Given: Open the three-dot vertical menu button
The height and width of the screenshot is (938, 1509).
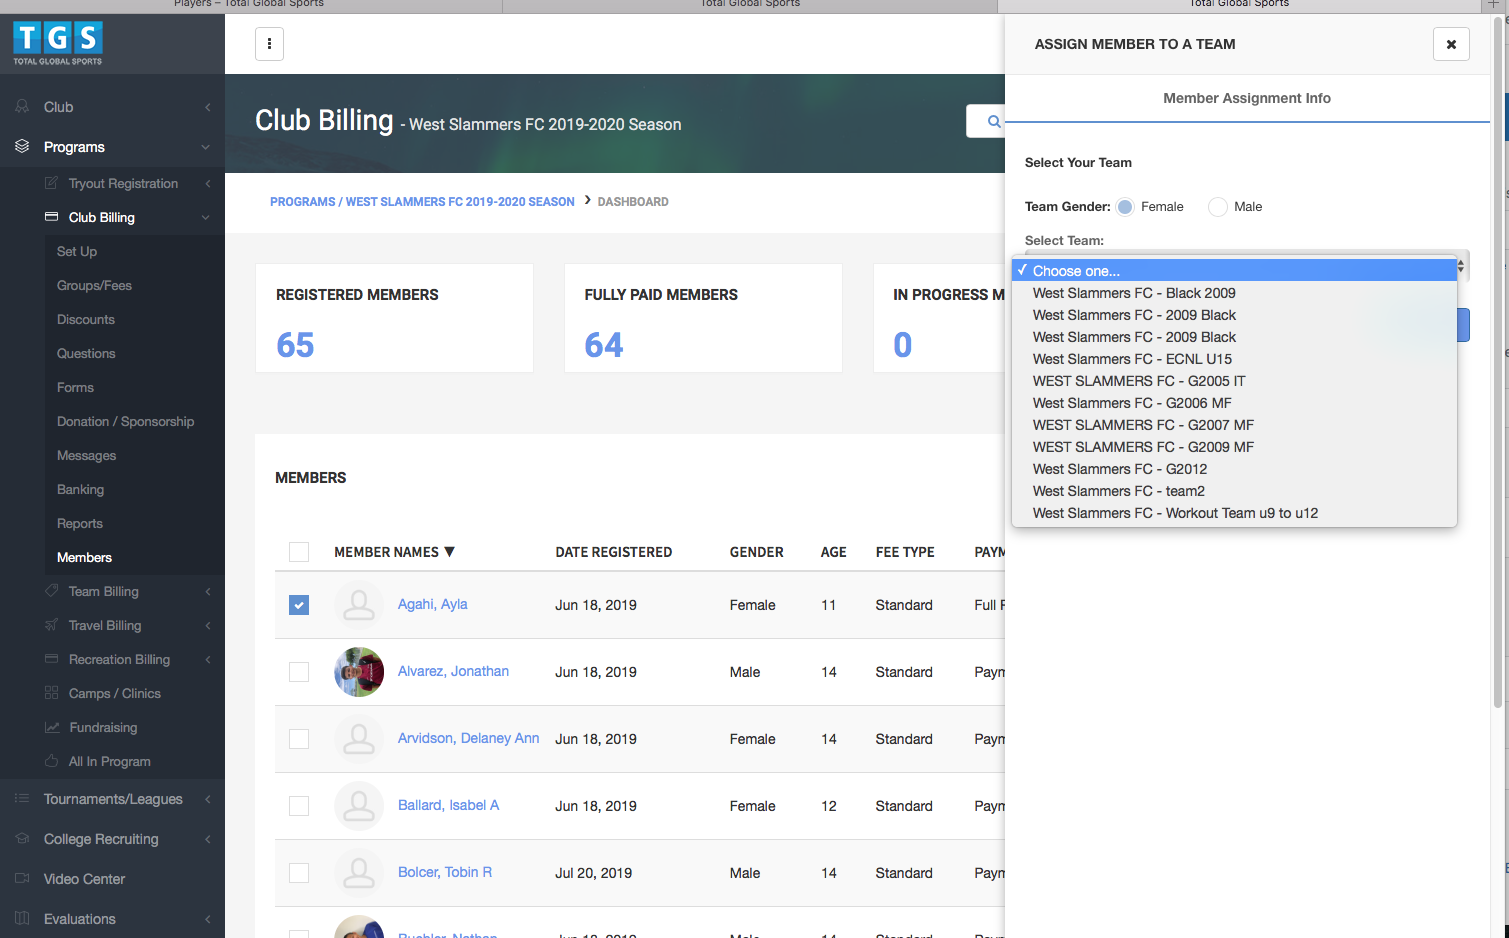Looking at the screenshot, I should coord(269,44).
